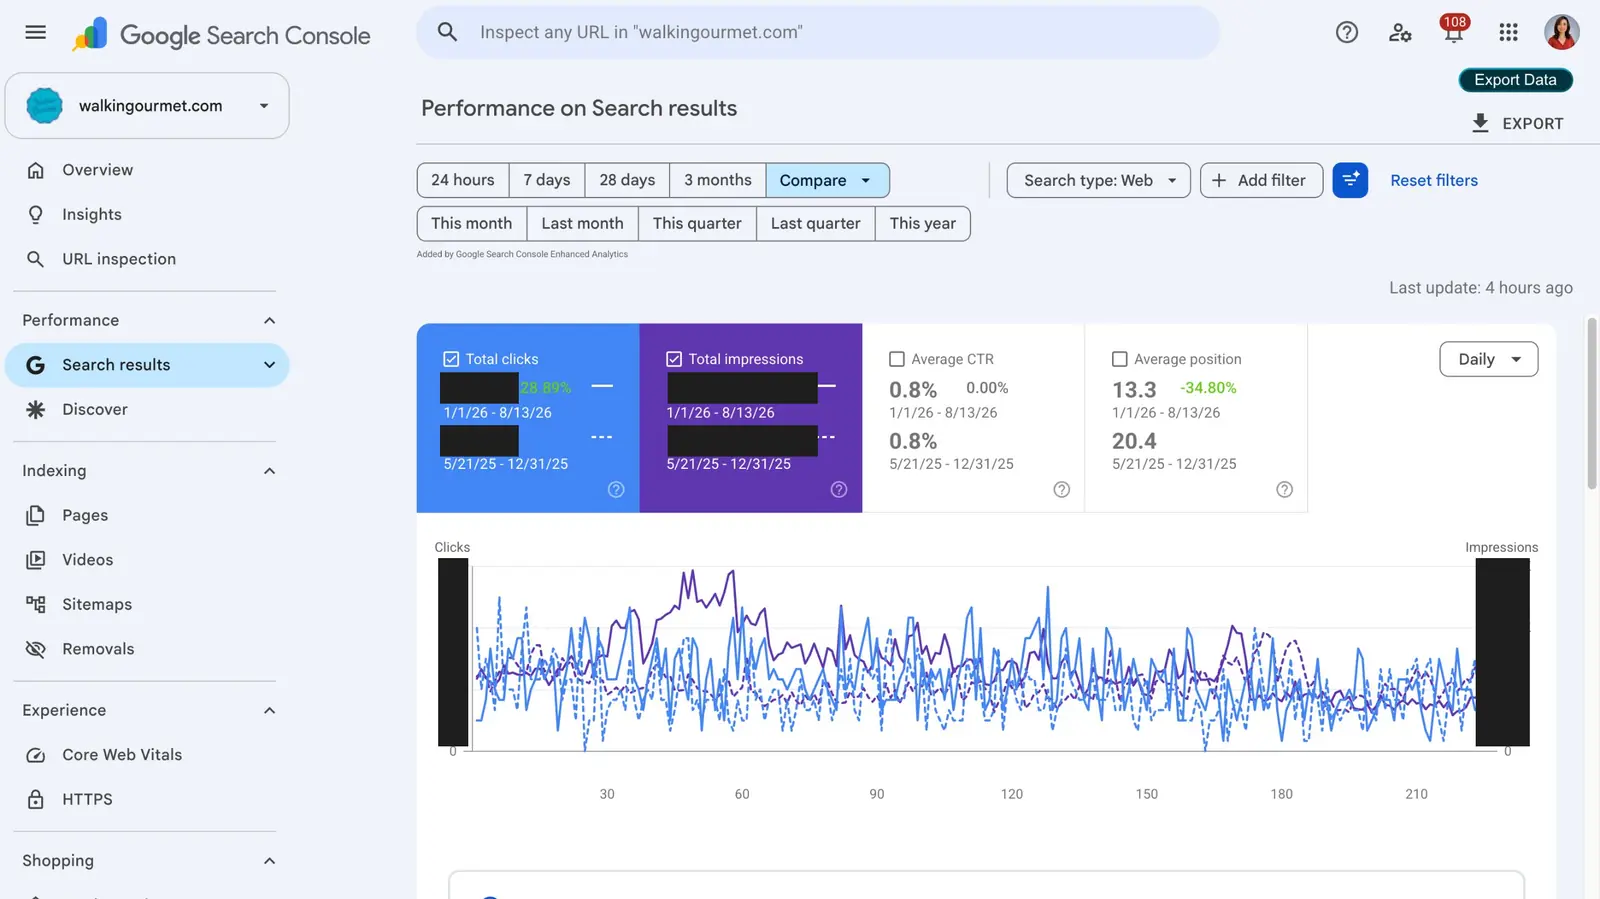Click the 20.4 average position value
Image resolution: width=1600 pixels, height=899 pixels.
point(1134,441)
